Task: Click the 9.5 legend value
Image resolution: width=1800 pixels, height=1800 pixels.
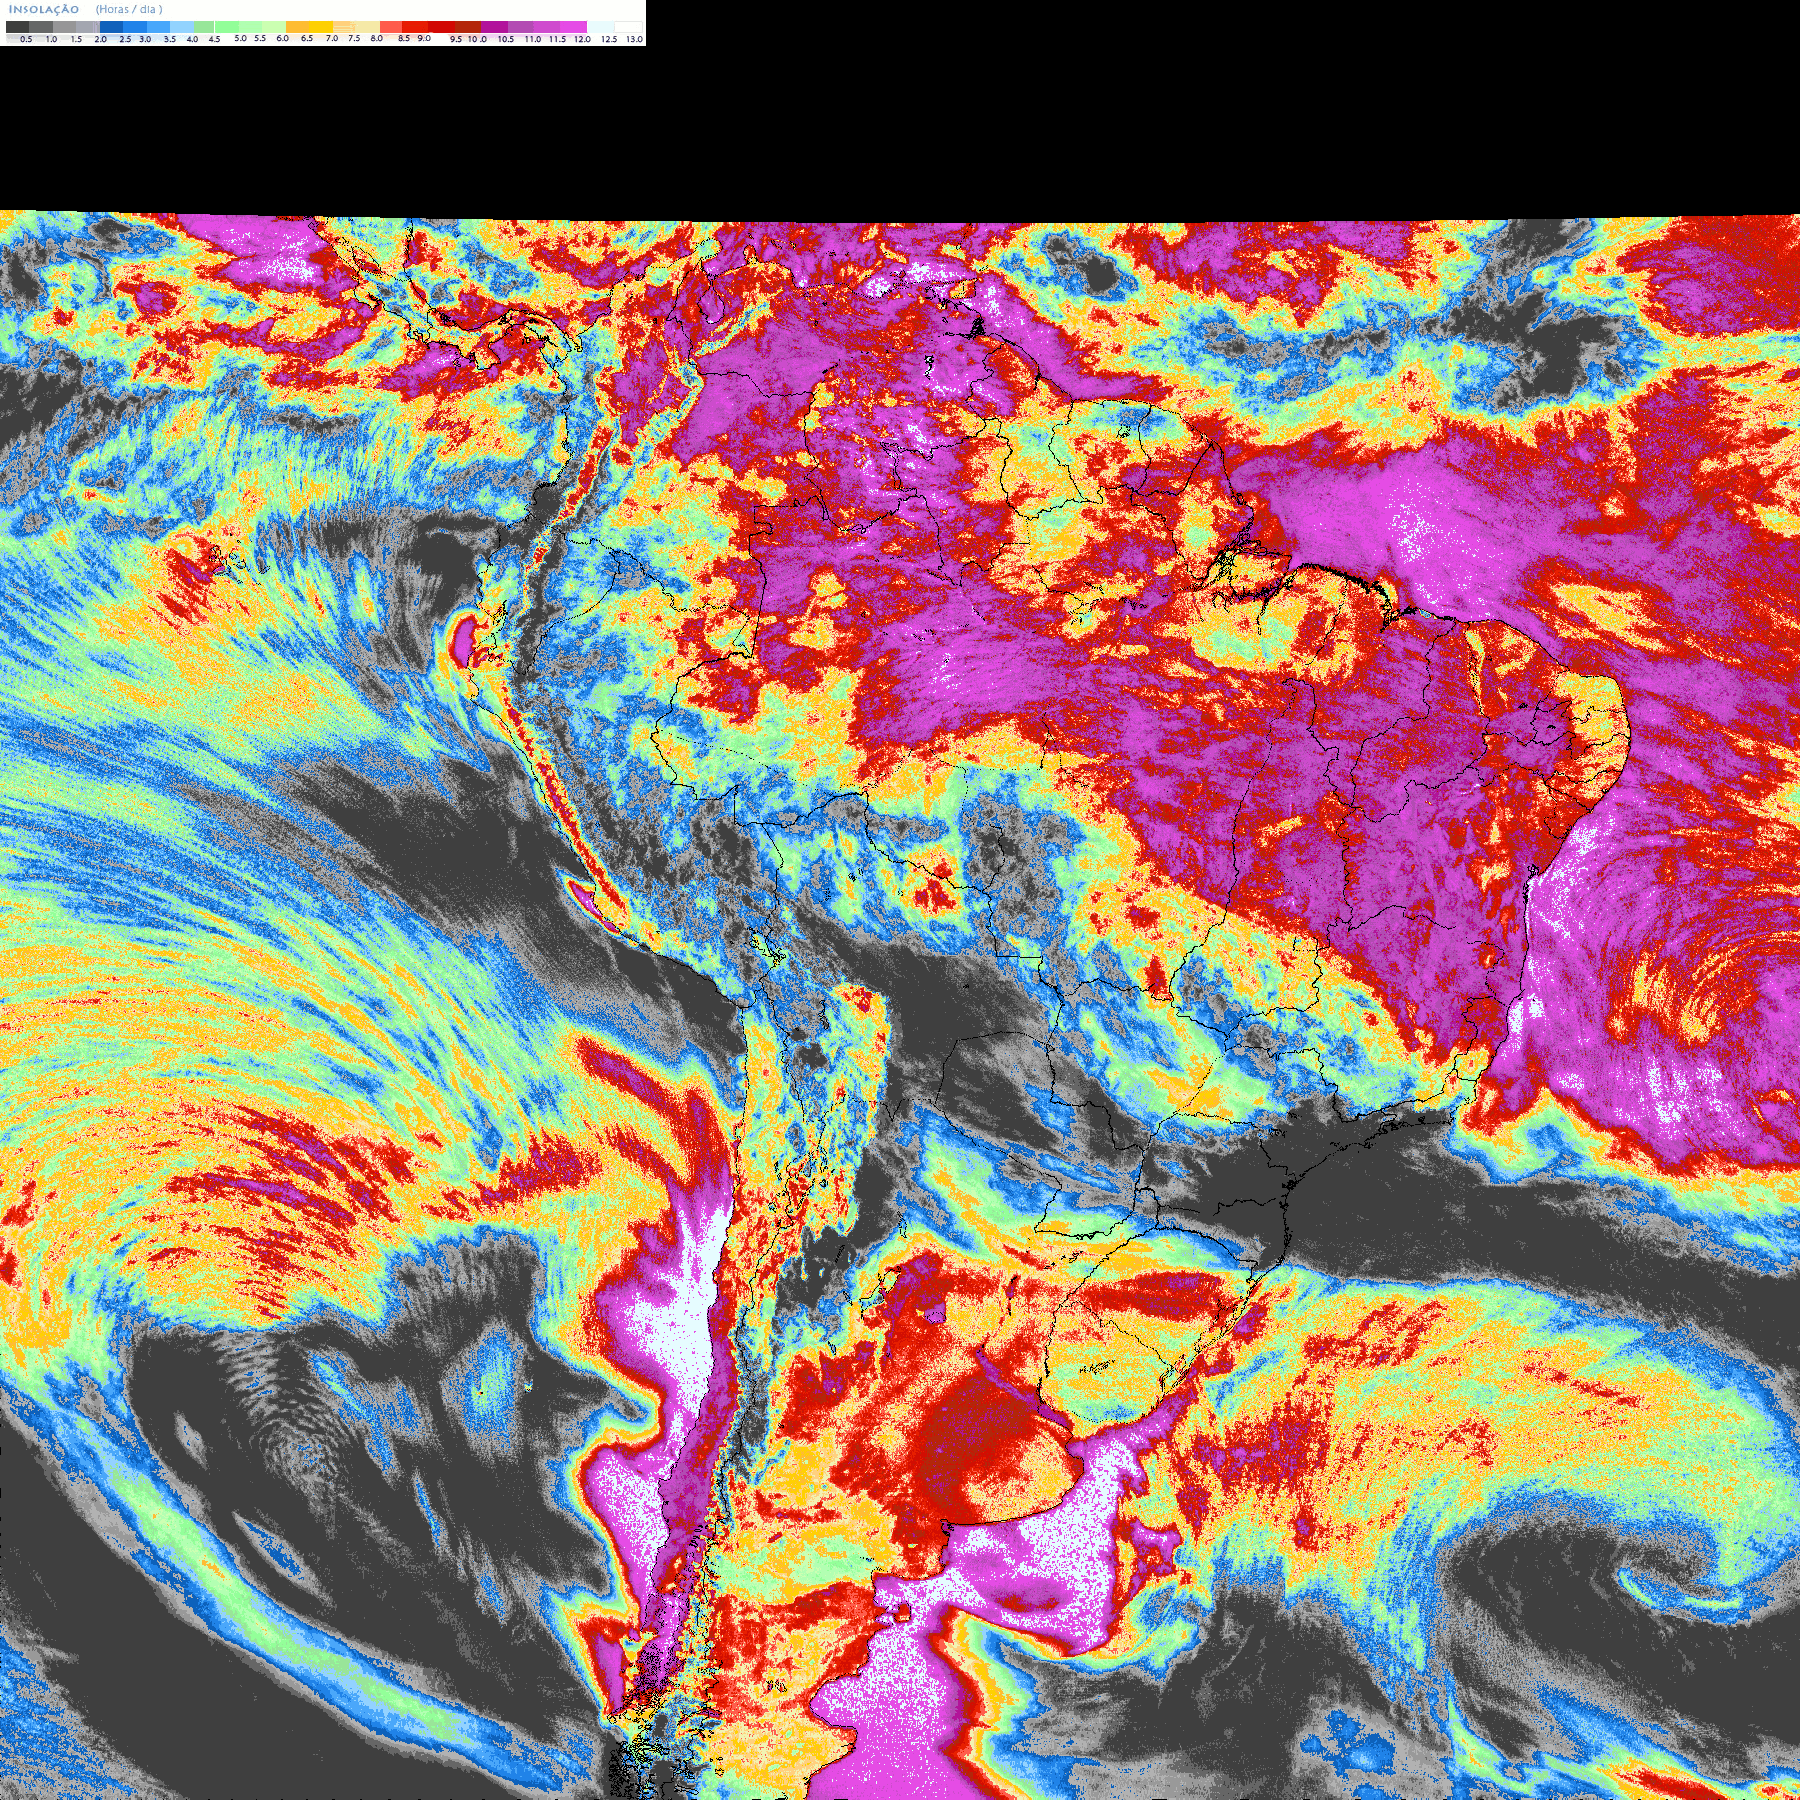Action: click(456, 39)
